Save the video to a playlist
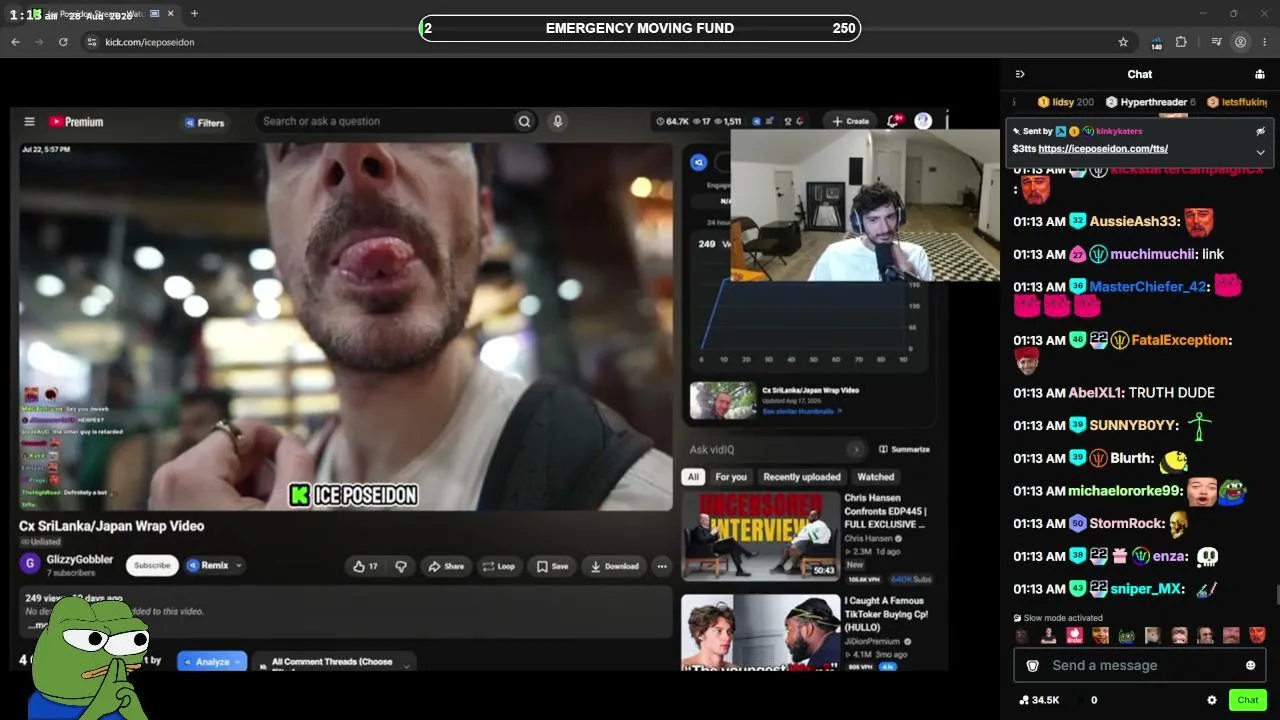Viewport: 1280px width, 720px height. point(552,566)
